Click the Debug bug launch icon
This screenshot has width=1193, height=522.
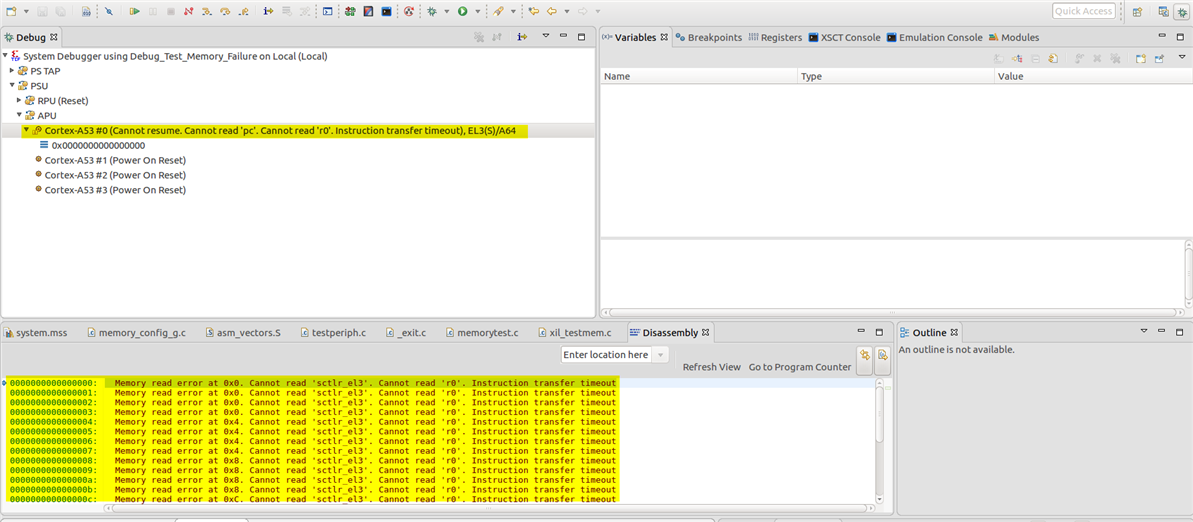point(432,11)
